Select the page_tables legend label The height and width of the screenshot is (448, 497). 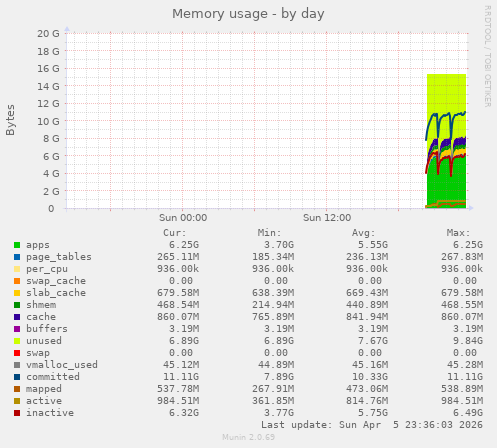click(x=59, y=257)
